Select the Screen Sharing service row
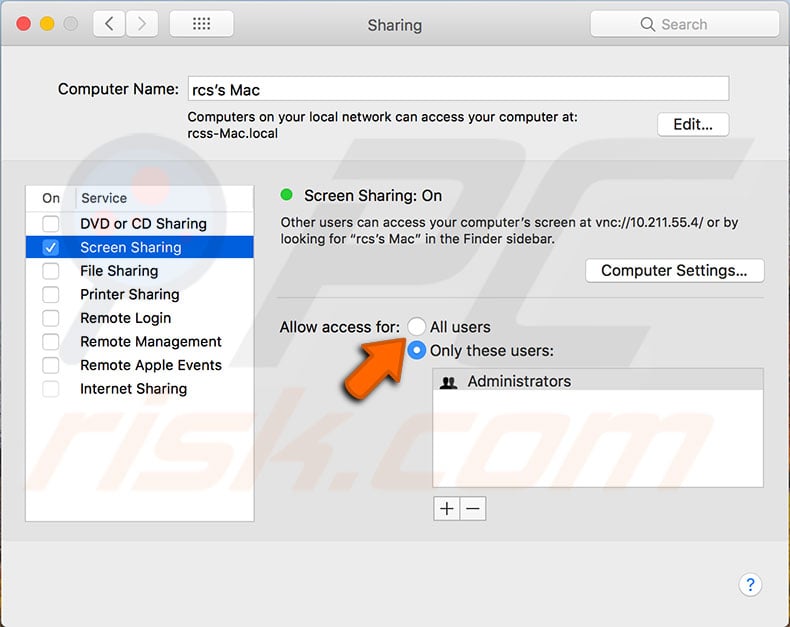The width and height of the screenshot is (790, 627). coord(140,247)
